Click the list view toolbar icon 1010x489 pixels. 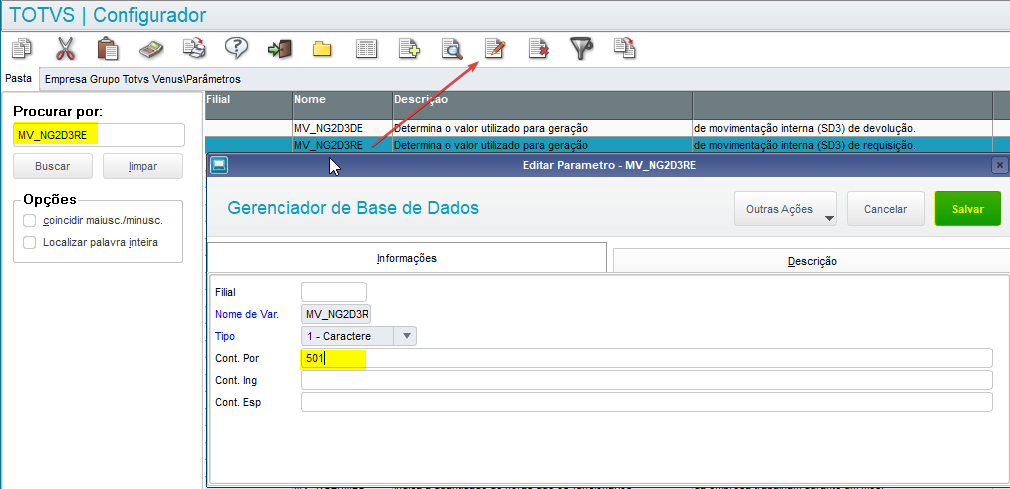[367, 49]
